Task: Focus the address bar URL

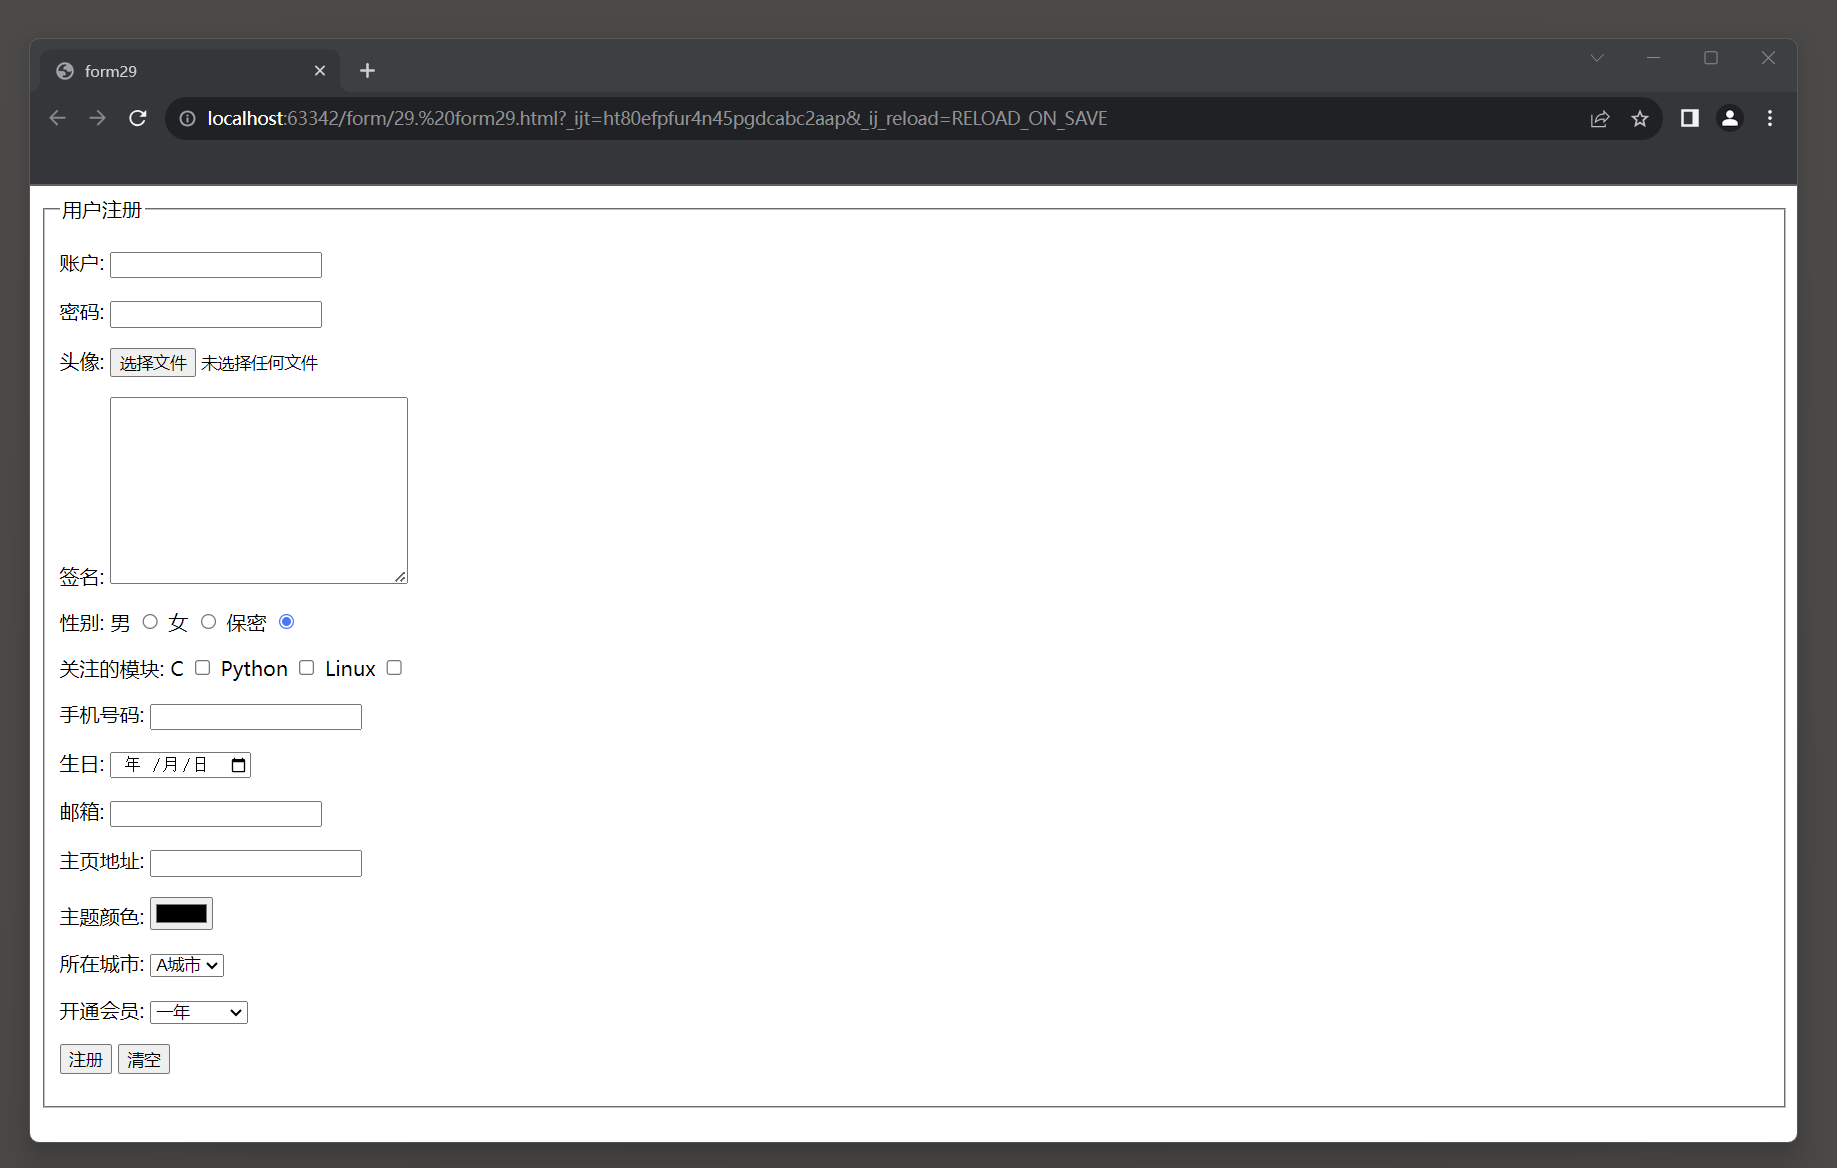Action: pos(657,118)
